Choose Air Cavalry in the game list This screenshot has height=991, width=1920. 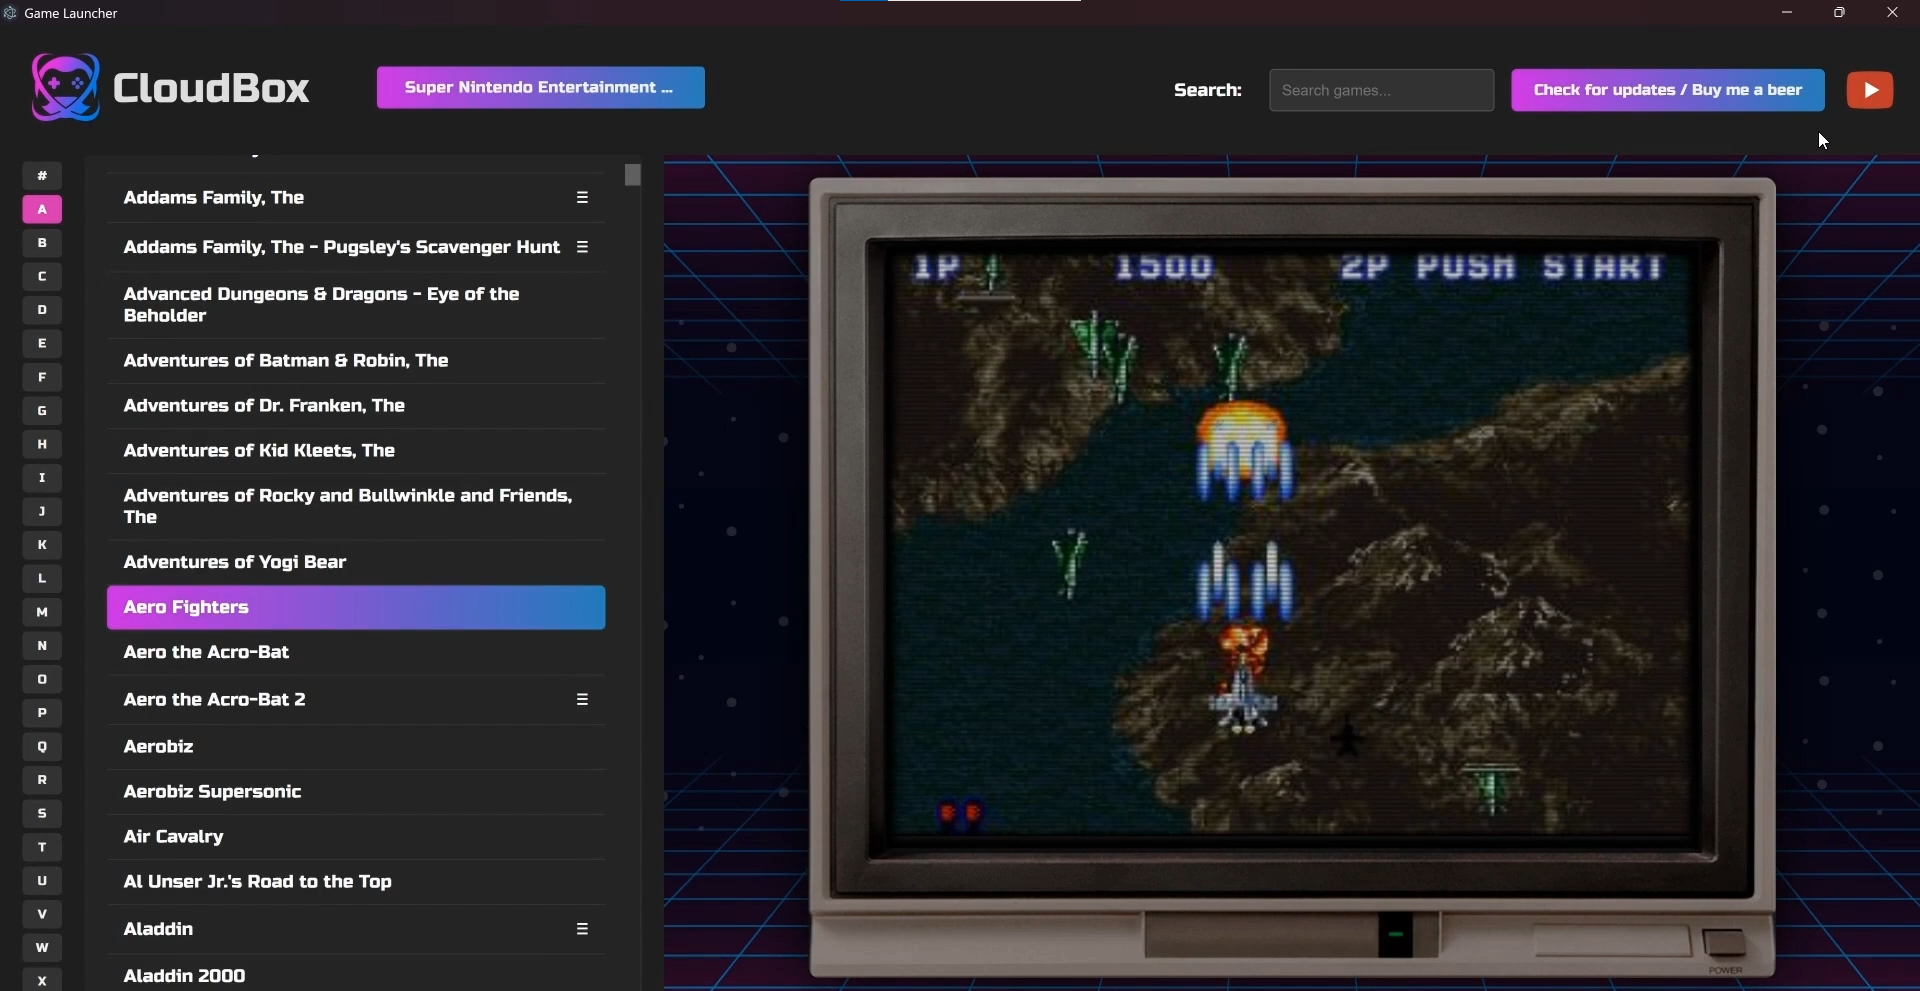pyautogui.click(x=174, y=837)
